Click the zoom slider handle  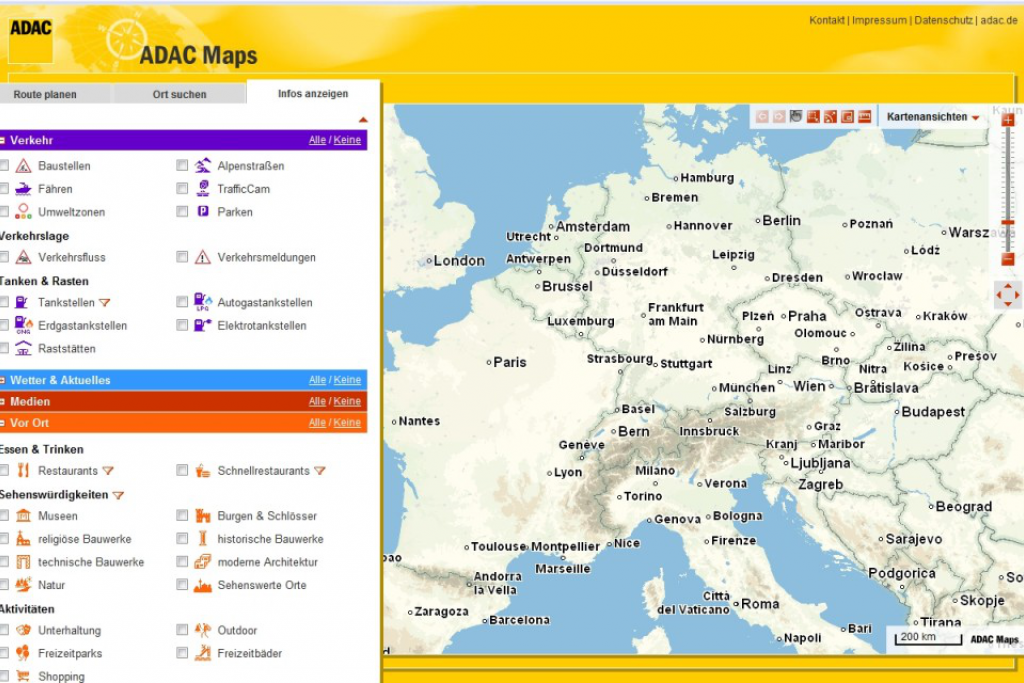pyautogui.click(x=1007, y=223)
